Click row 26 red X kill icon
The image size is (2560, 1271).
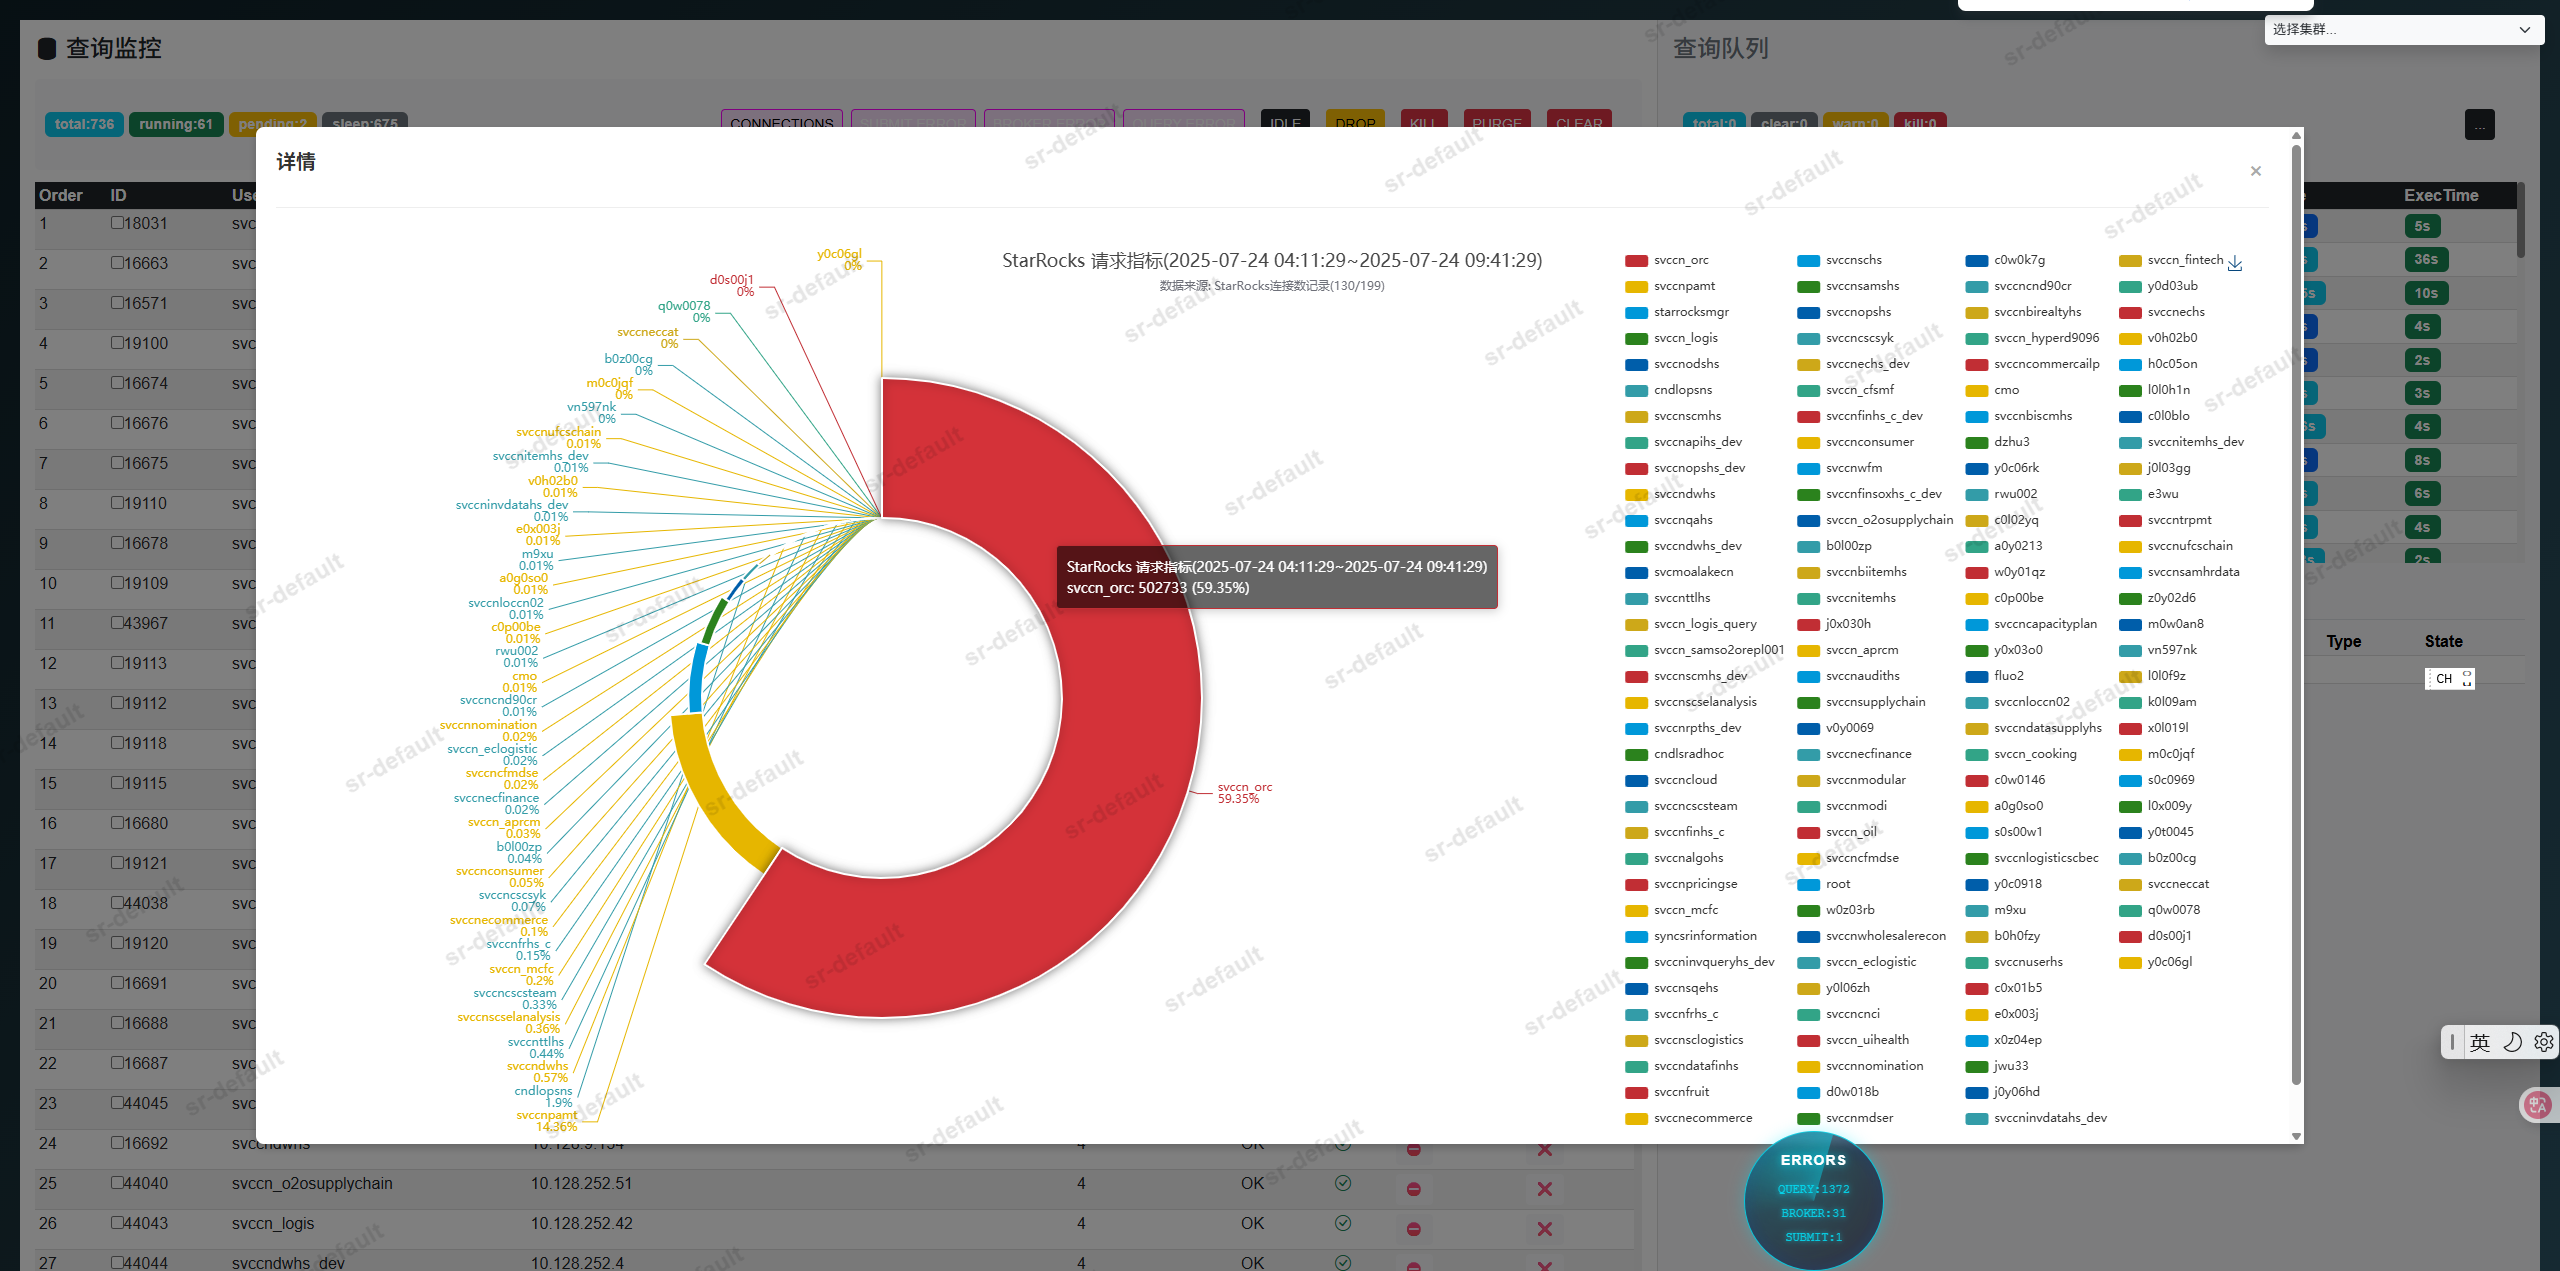[1545, 1229]
